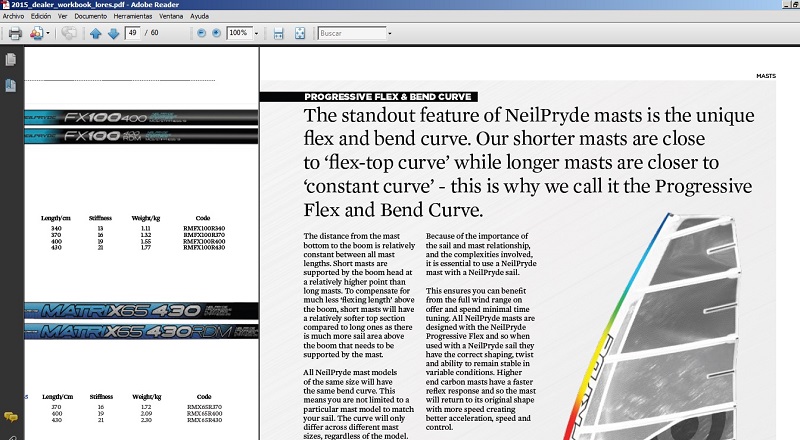Viewport: 800px width, 440px height.
Task: Open the collaborate icon's dropdown arrow
Action: [x=47, y=33]
